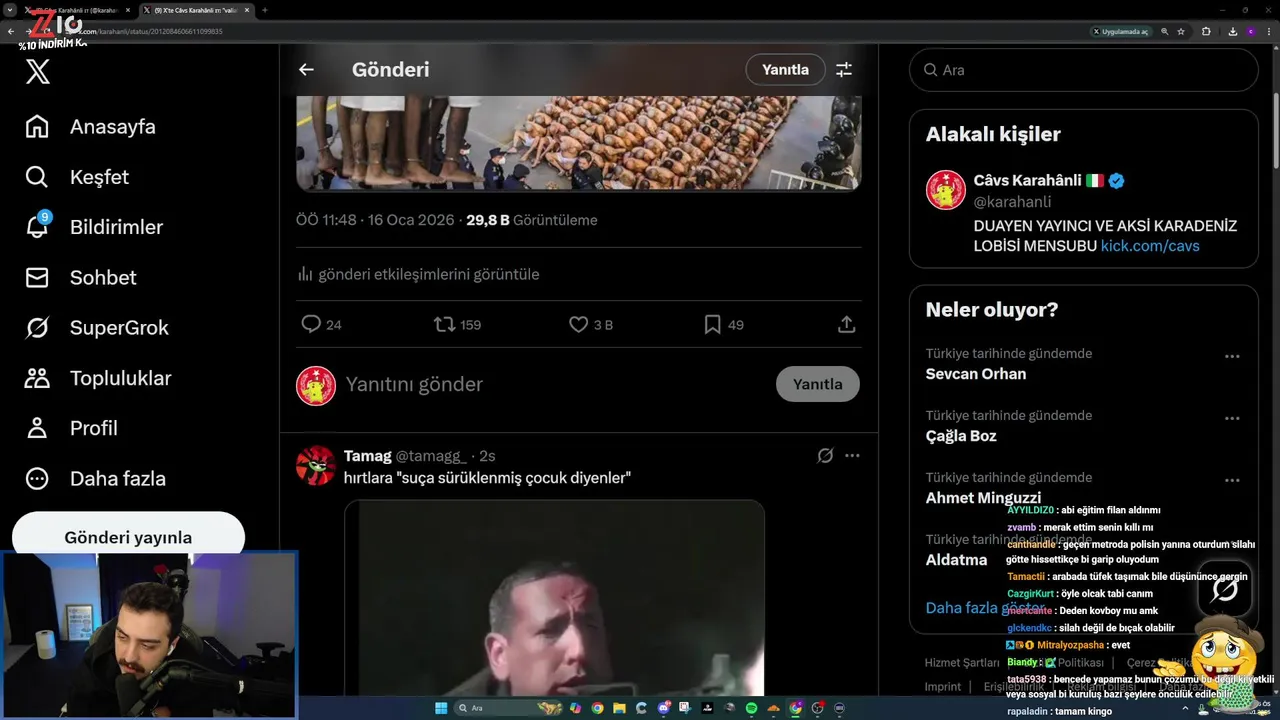Open Câvs Karahânli profile name

point(1028,181)
